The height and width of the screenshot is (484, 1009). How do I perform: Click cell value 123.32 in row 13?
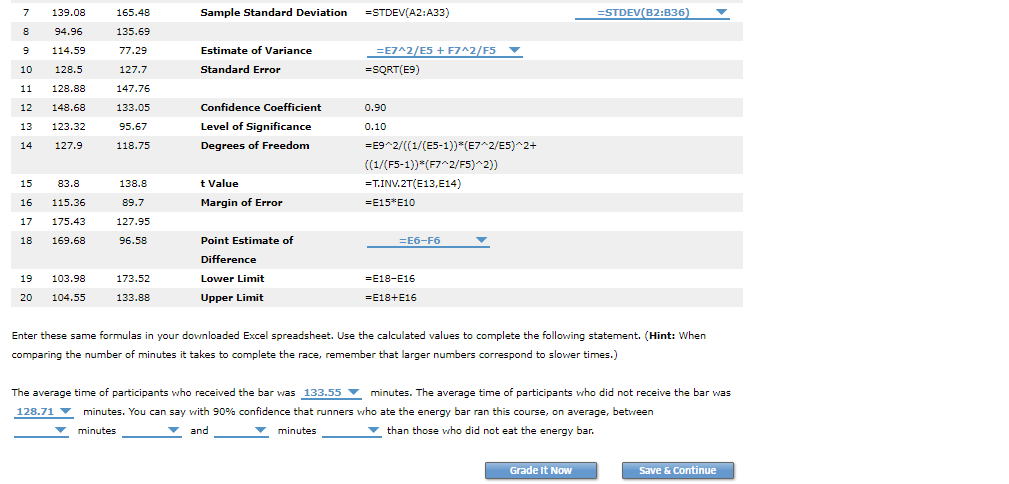(x=69, y=127)
